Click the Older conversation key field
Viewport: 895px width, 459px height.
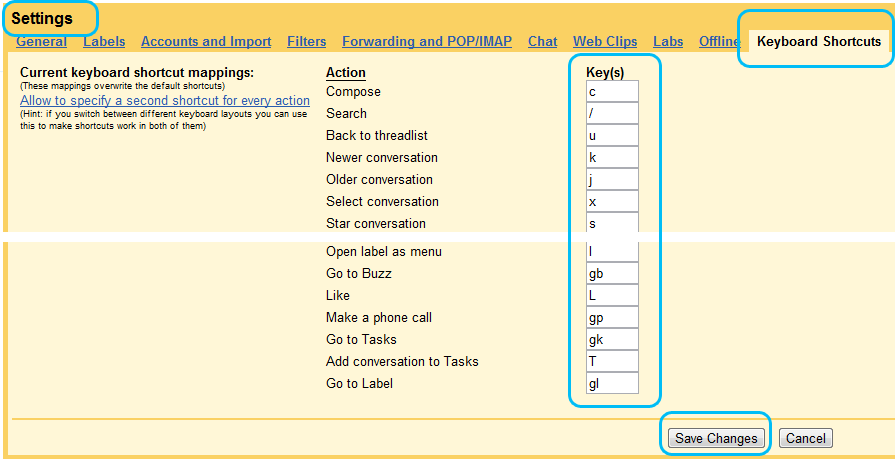click(612, 179)
